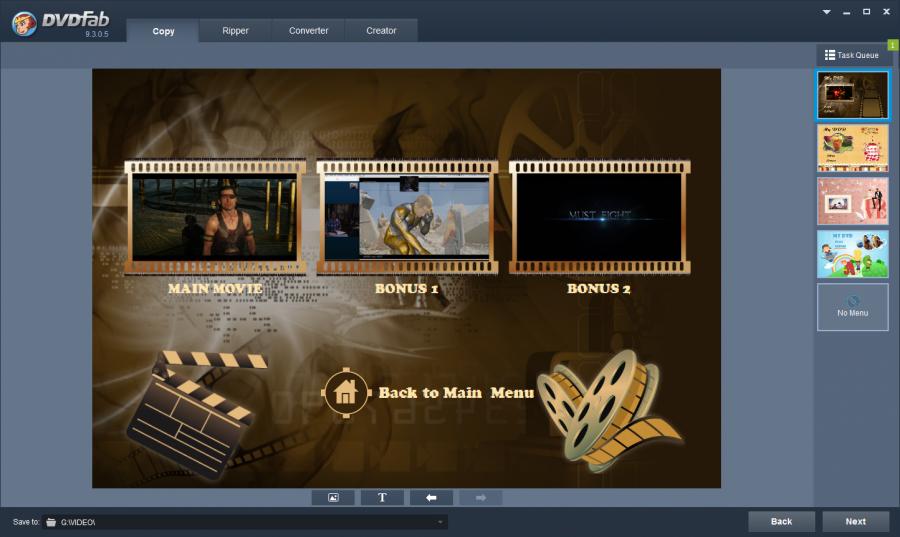This screenshot has height=537, width=900.
Task: Click the change background image icon
Action: click(333, 497)
